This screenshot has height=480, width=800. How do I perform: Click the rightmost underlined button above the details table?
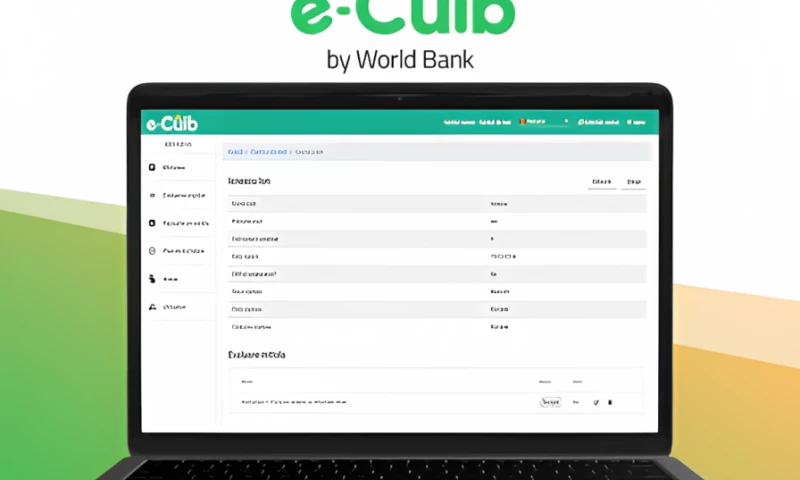(634, 182)
